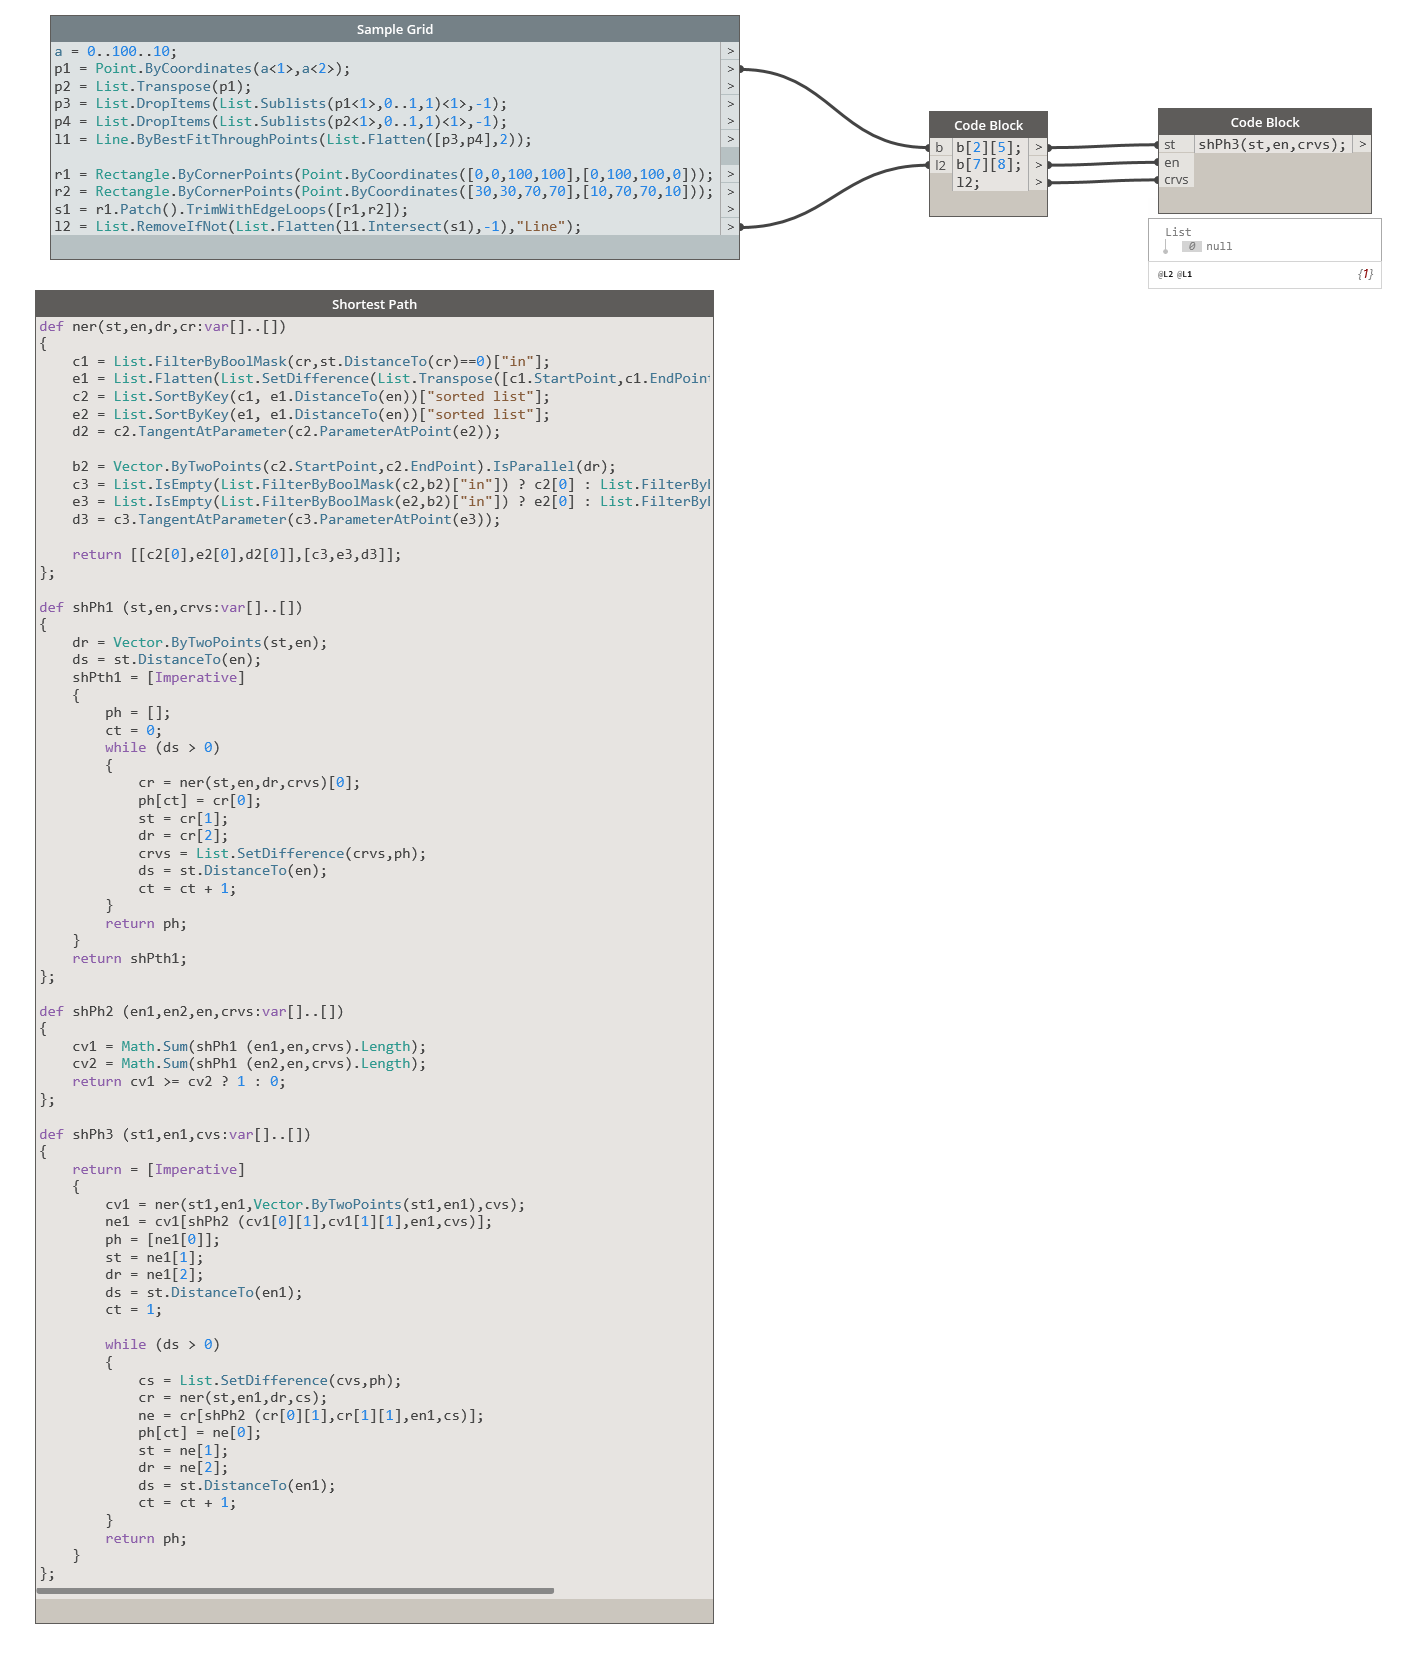Viewport: 1408px width, 1666px height.
Task: Click the horizontal scrollbar in Shortest Path code
Action: coord(295,1590)
